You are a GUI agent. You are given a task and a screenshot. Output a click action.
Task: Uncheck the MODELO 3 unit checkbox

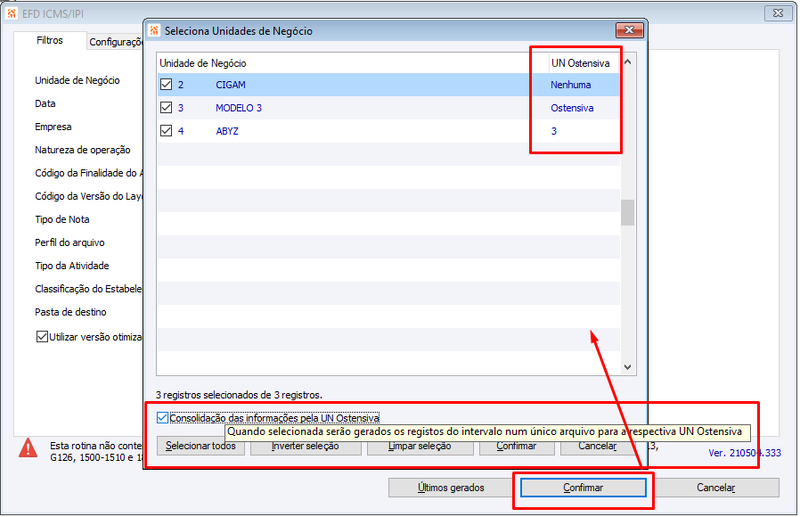(166, 108)
